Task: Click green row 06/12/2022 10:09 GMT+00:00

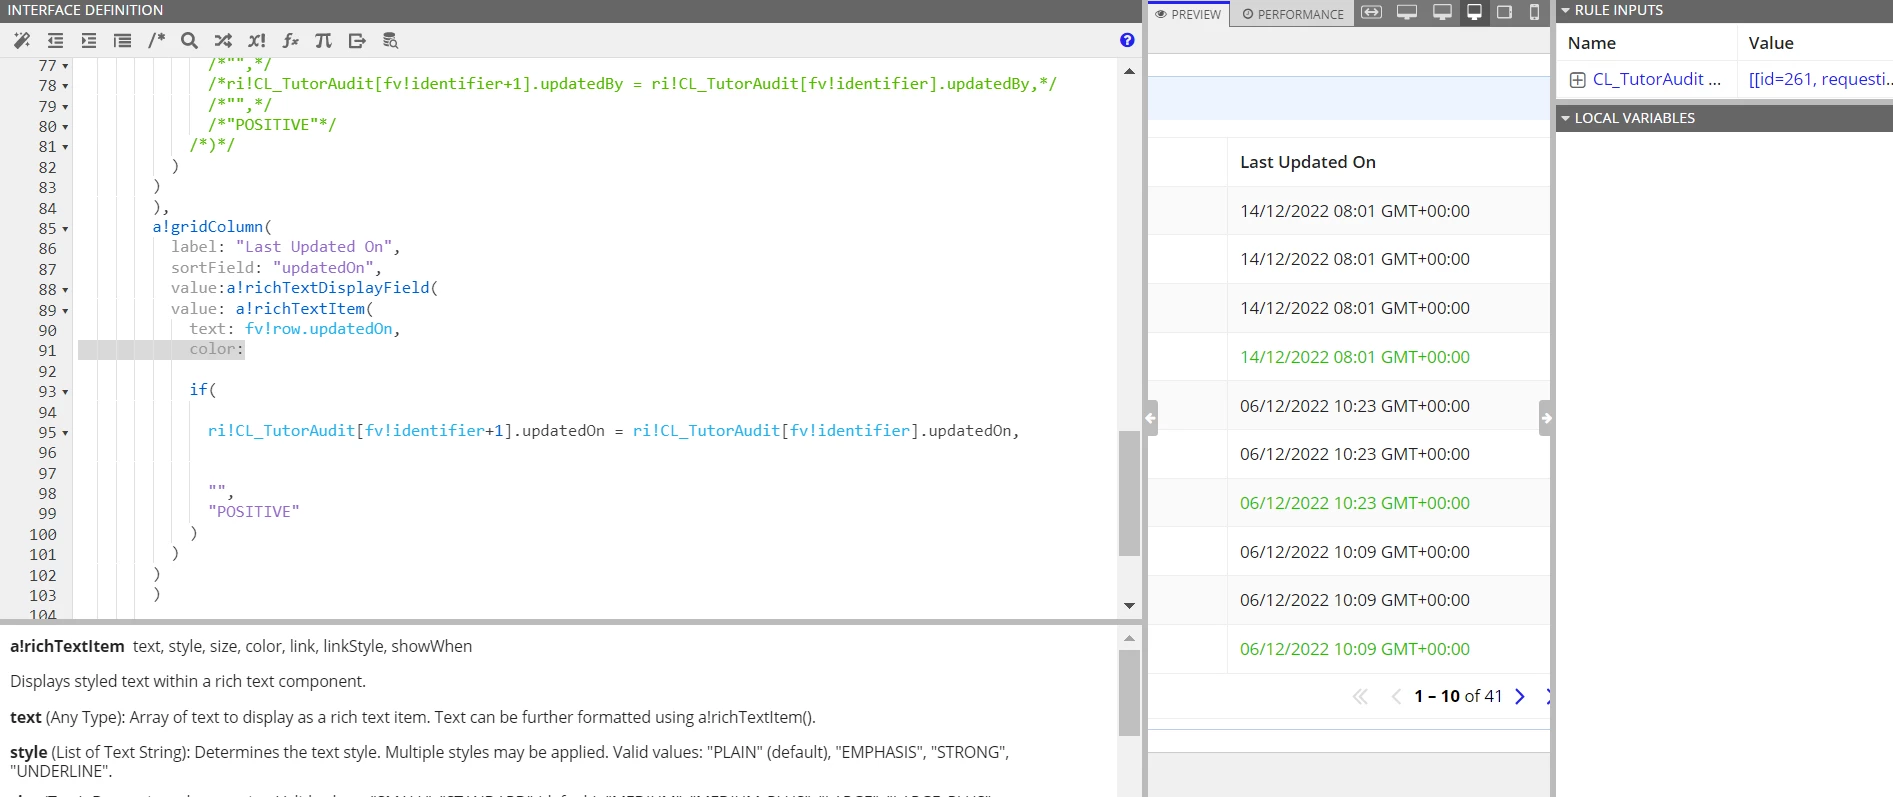Action: (x=1354, y=649)
